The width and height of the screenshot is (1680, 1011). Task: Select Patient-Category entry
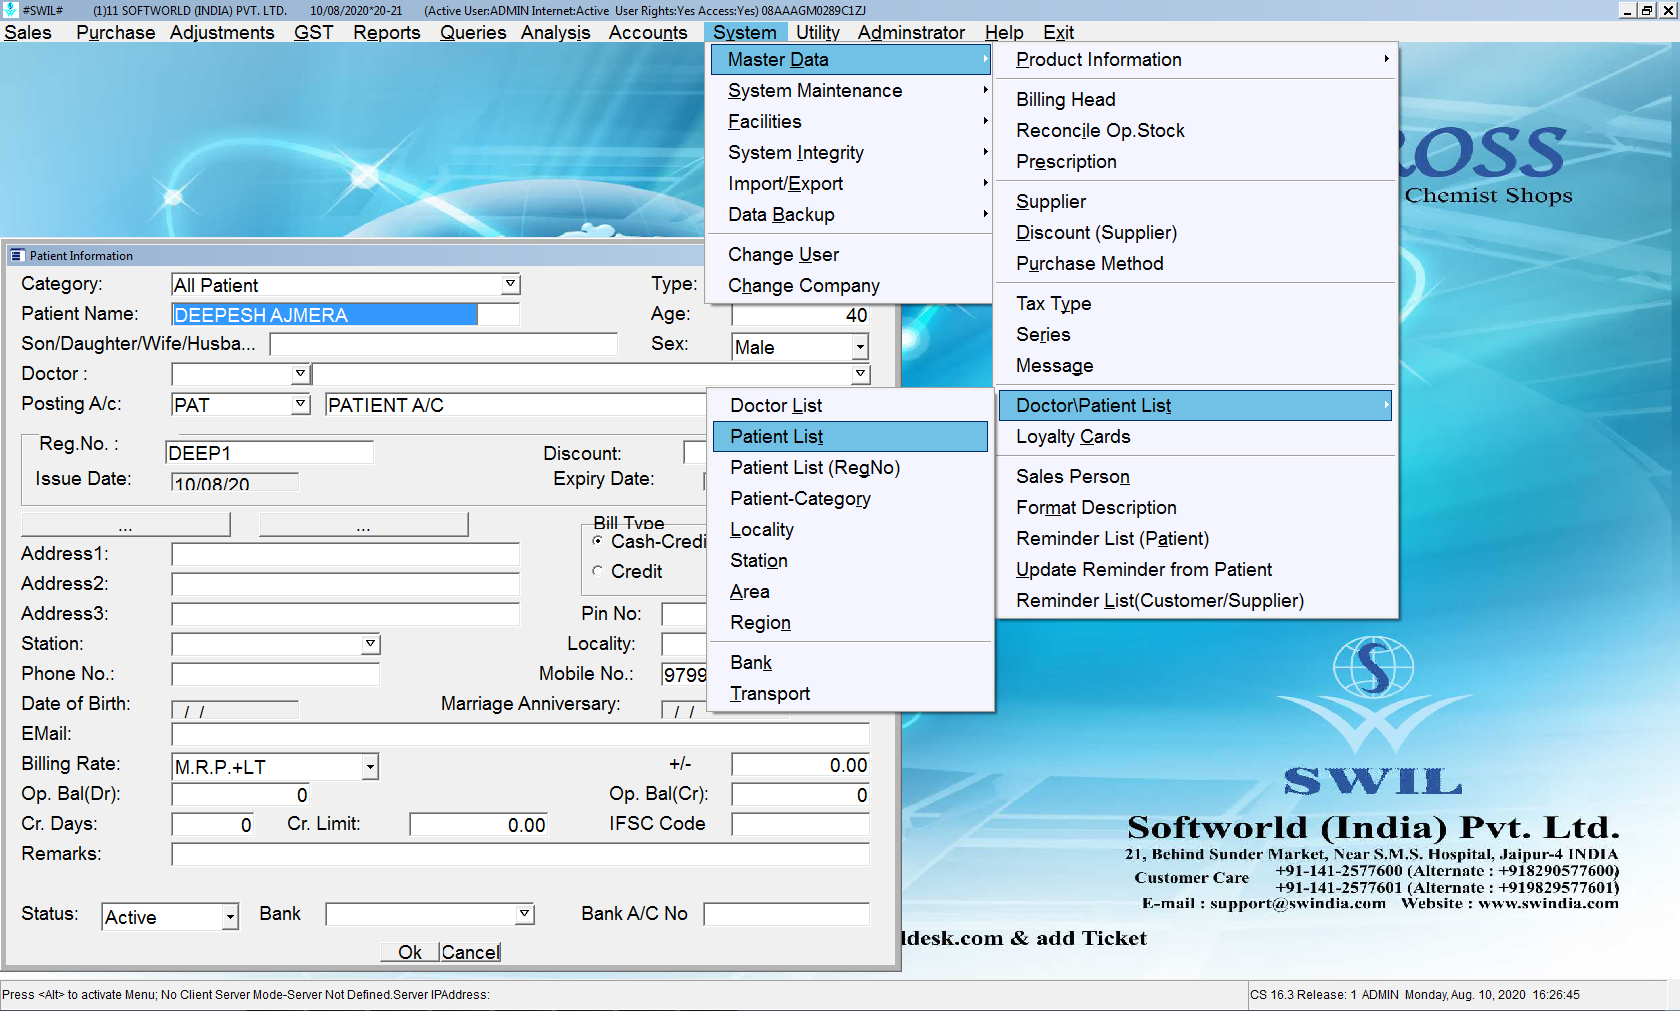(850, 498)
